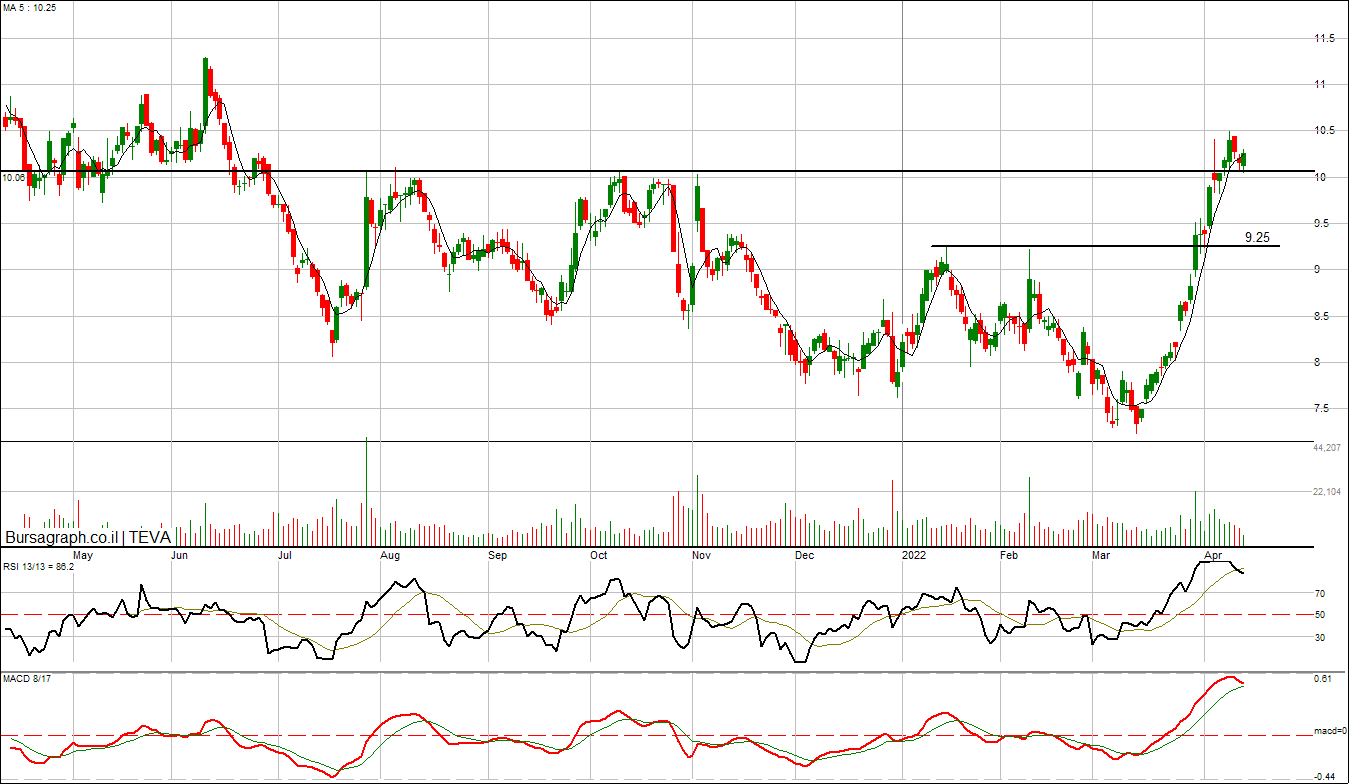1349x784 pixels.
Task: Select the Jun date axis label
Action: 181,554
